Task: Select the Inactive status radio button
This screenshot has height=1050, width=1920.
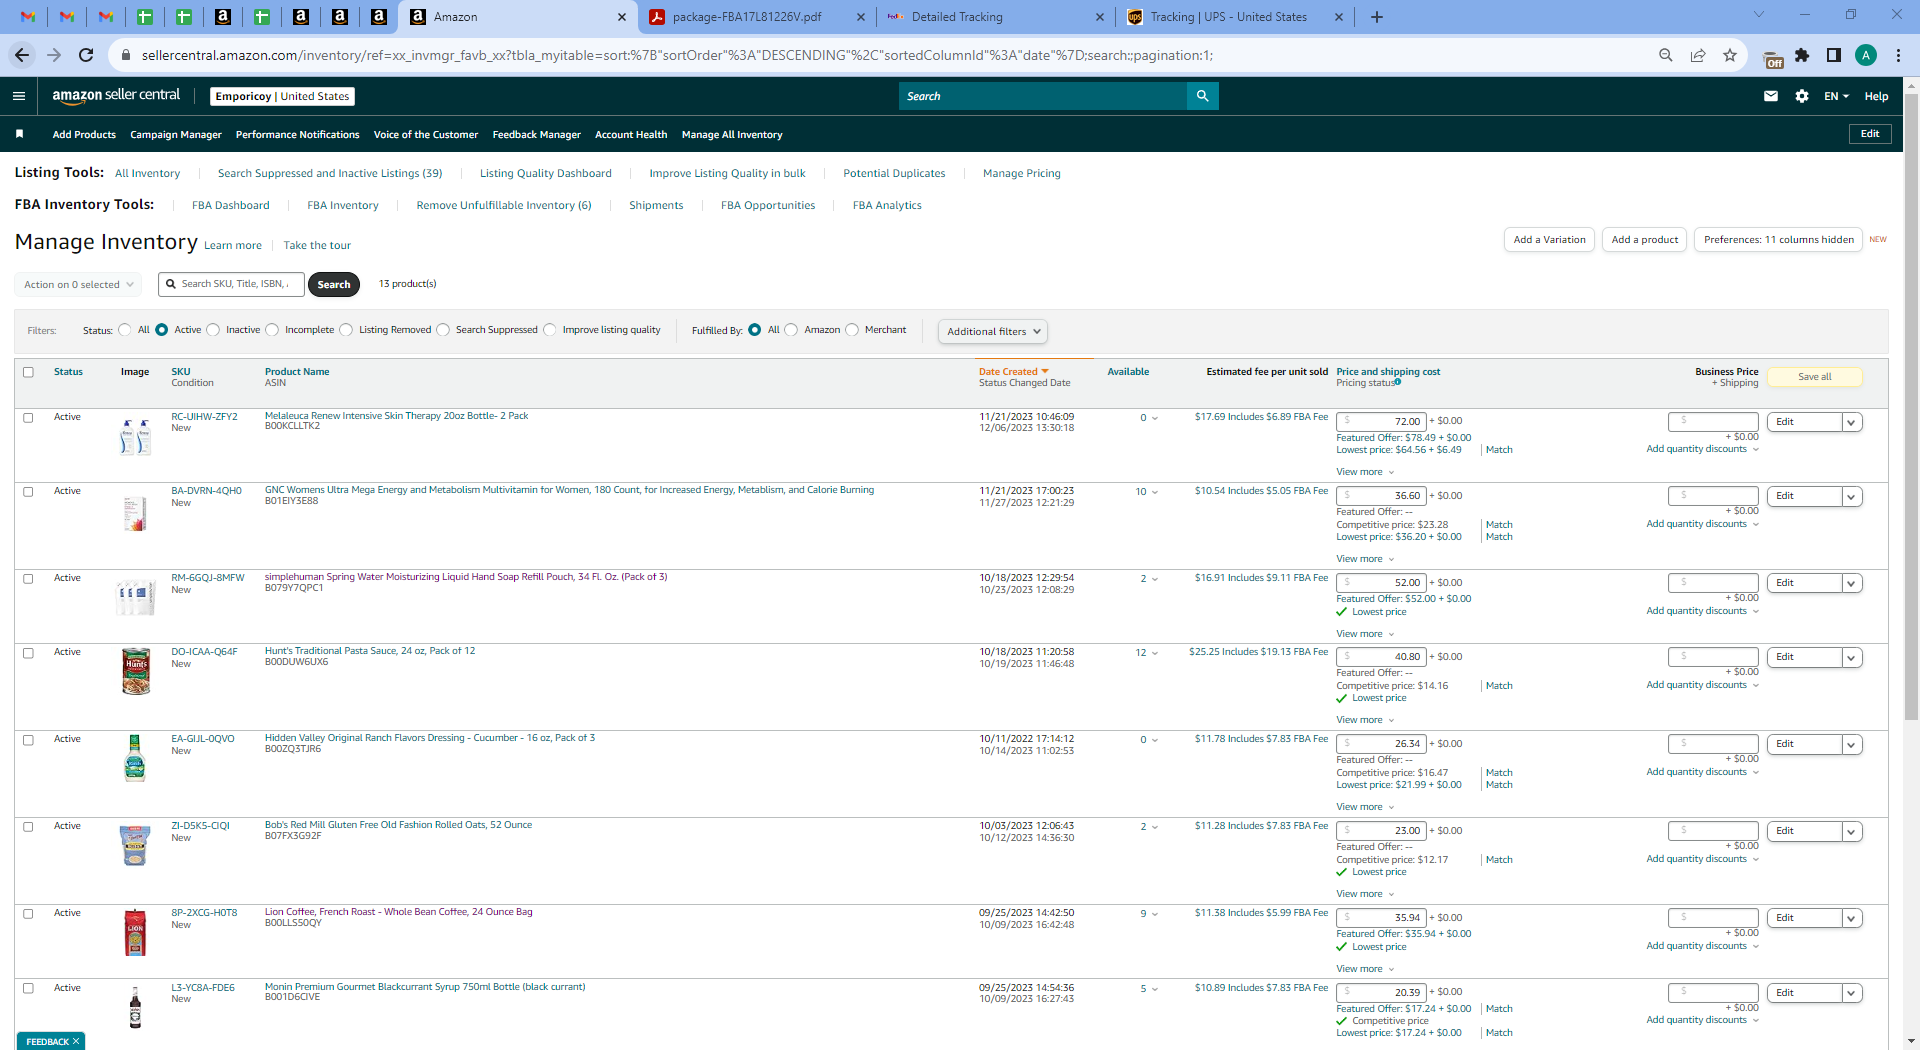Action: pyautogui.click(x=213, y=330)
